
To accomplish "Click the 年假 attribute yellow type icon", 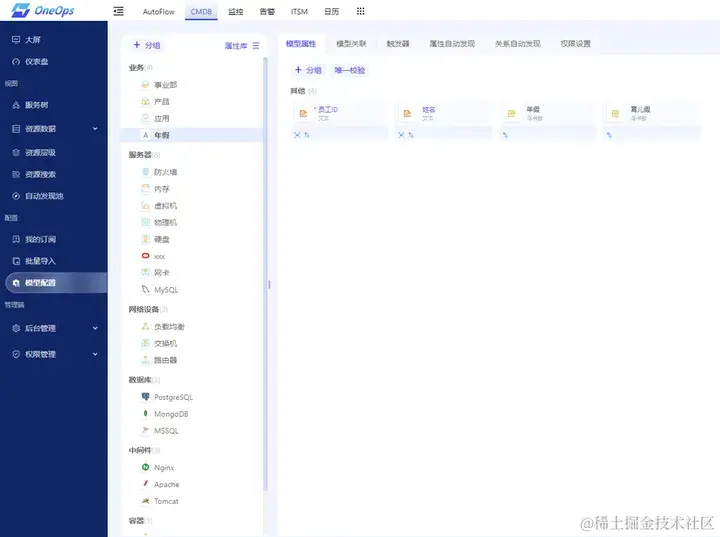I will click(x=511, y=113).
